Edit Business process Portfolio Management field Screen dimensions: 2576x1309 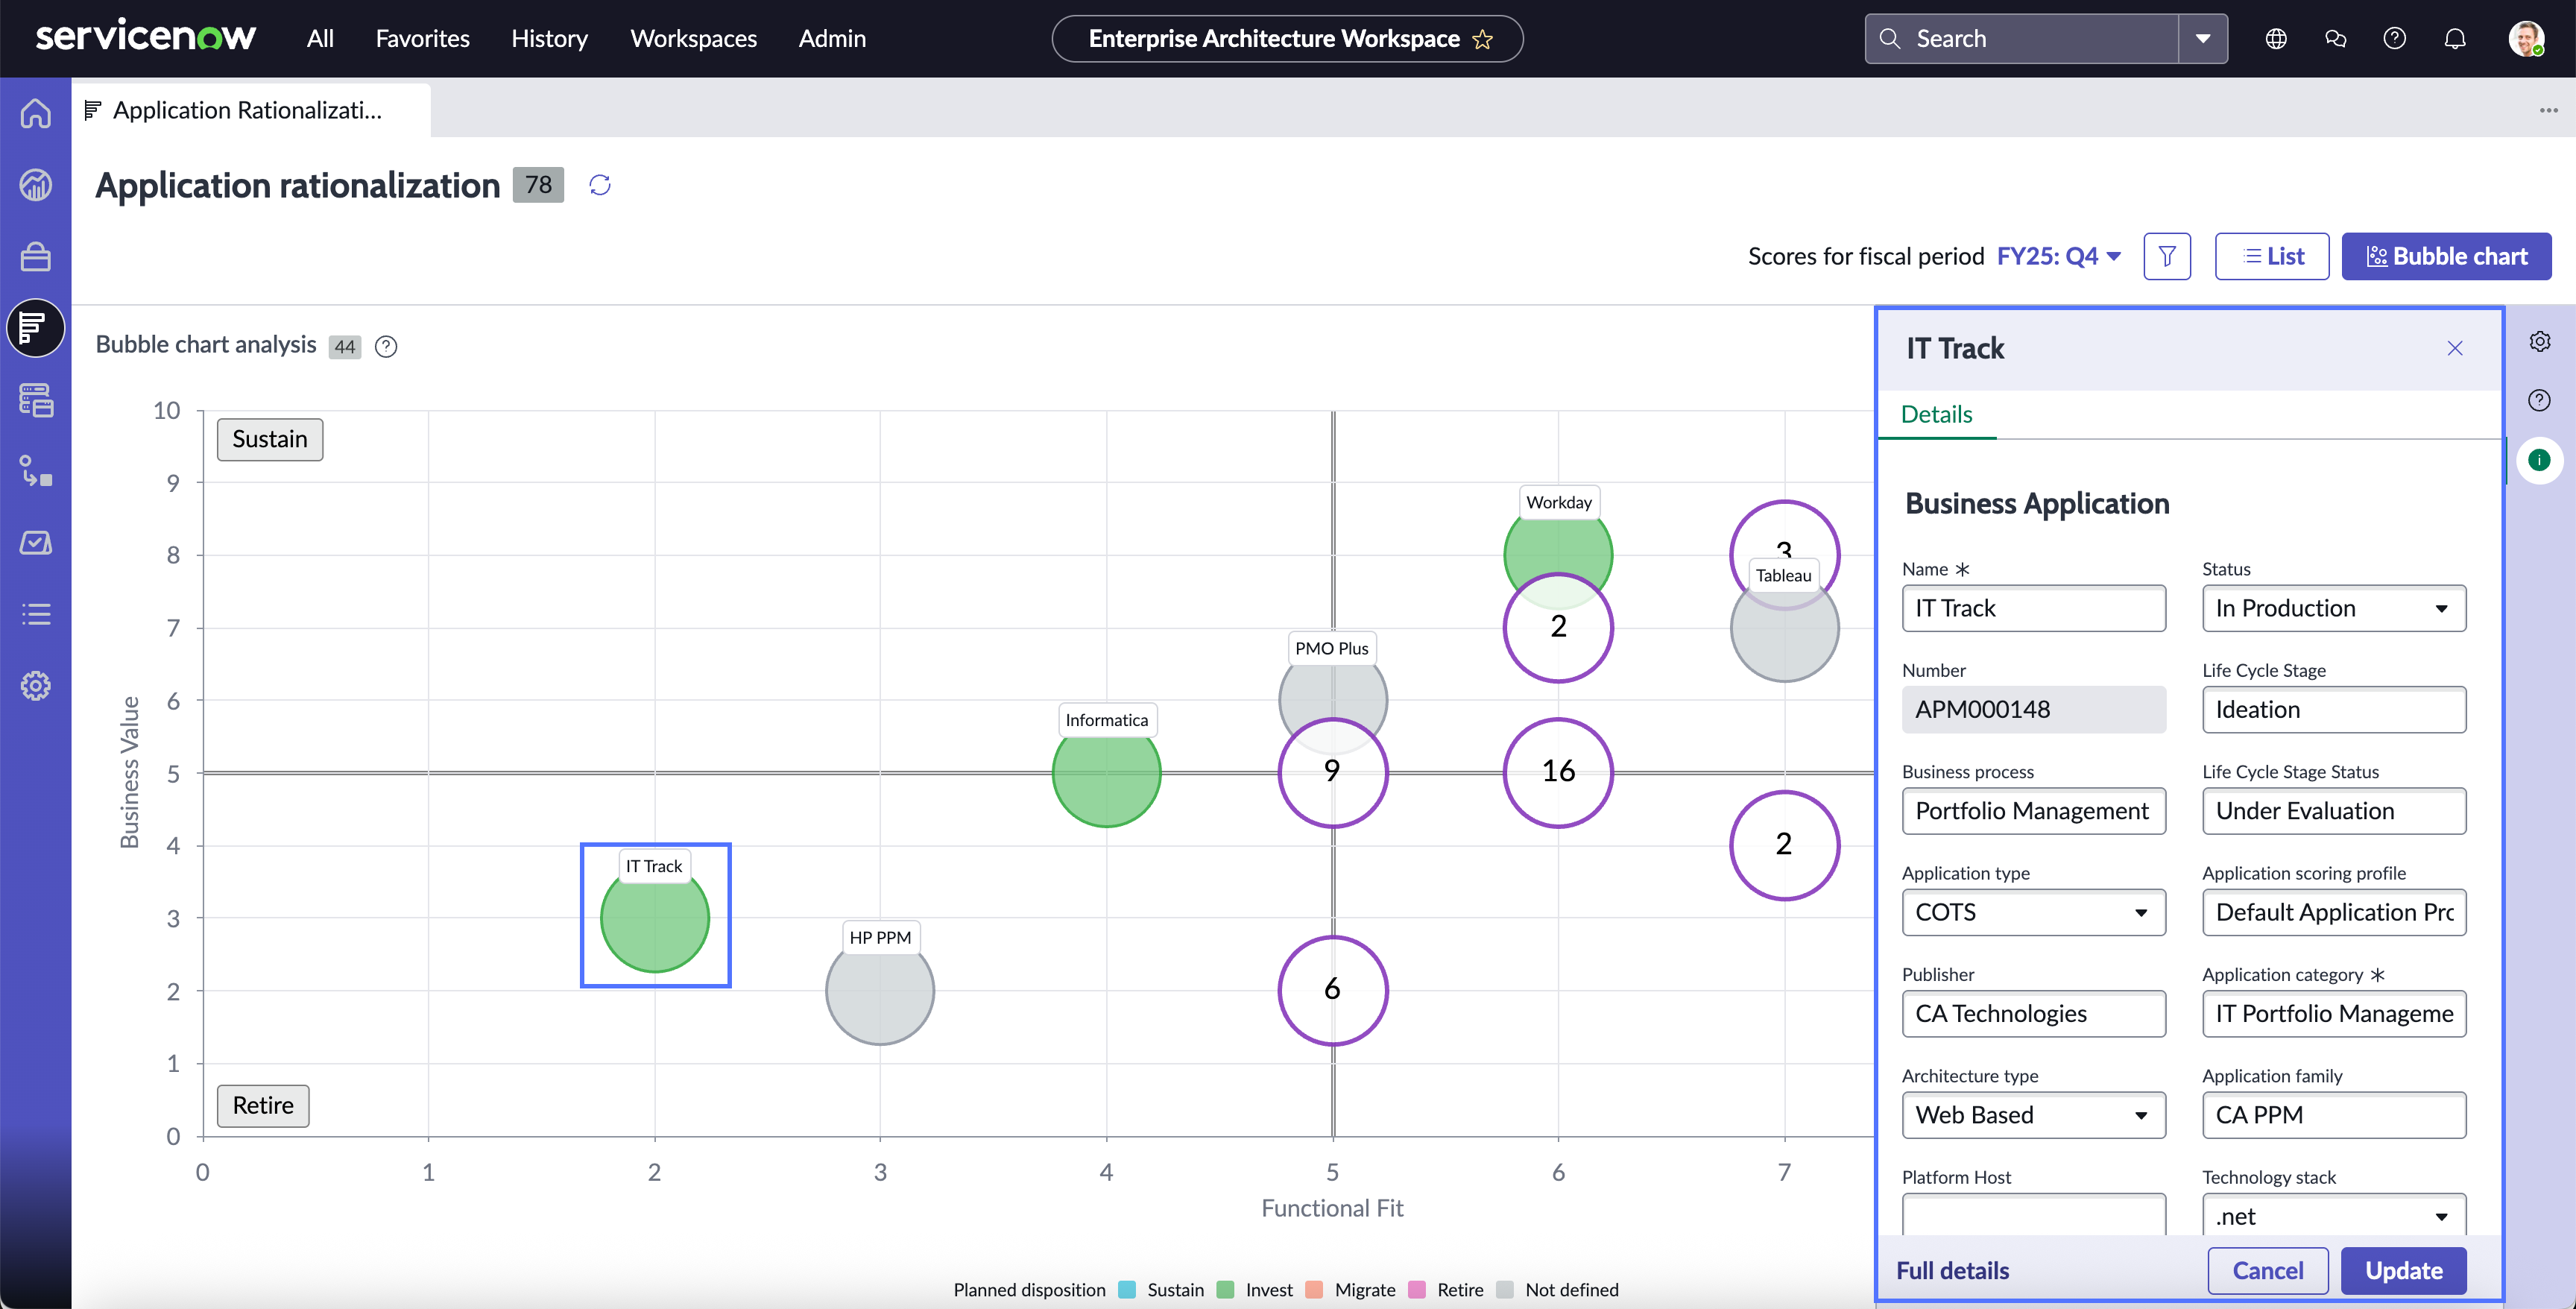(2034, 811)
